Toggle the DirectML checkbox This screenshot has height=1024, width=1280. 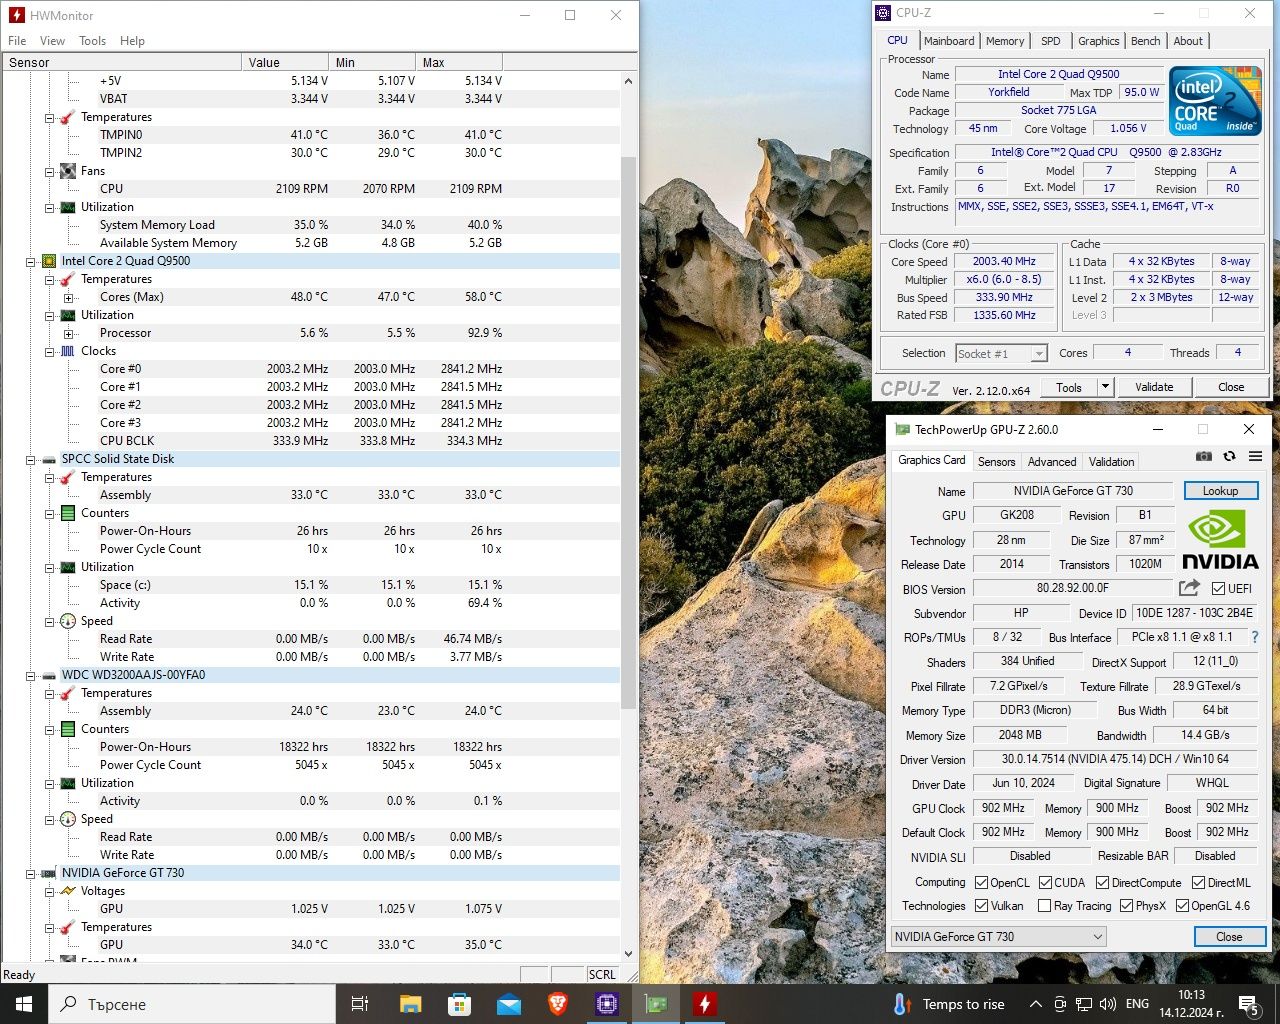coord(1198,882)
